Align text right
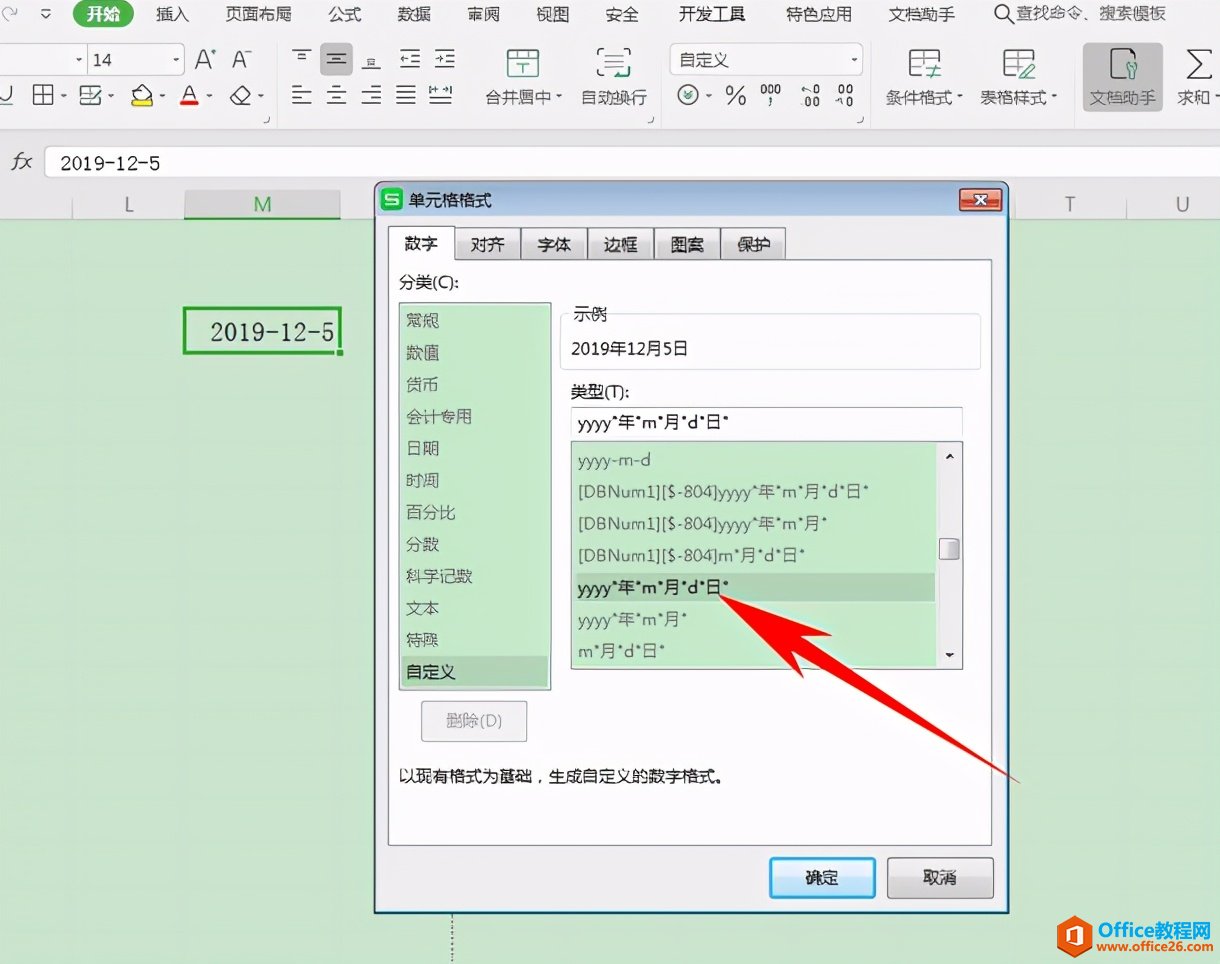This screenshot has height=964, width=1220. (371, 96)
